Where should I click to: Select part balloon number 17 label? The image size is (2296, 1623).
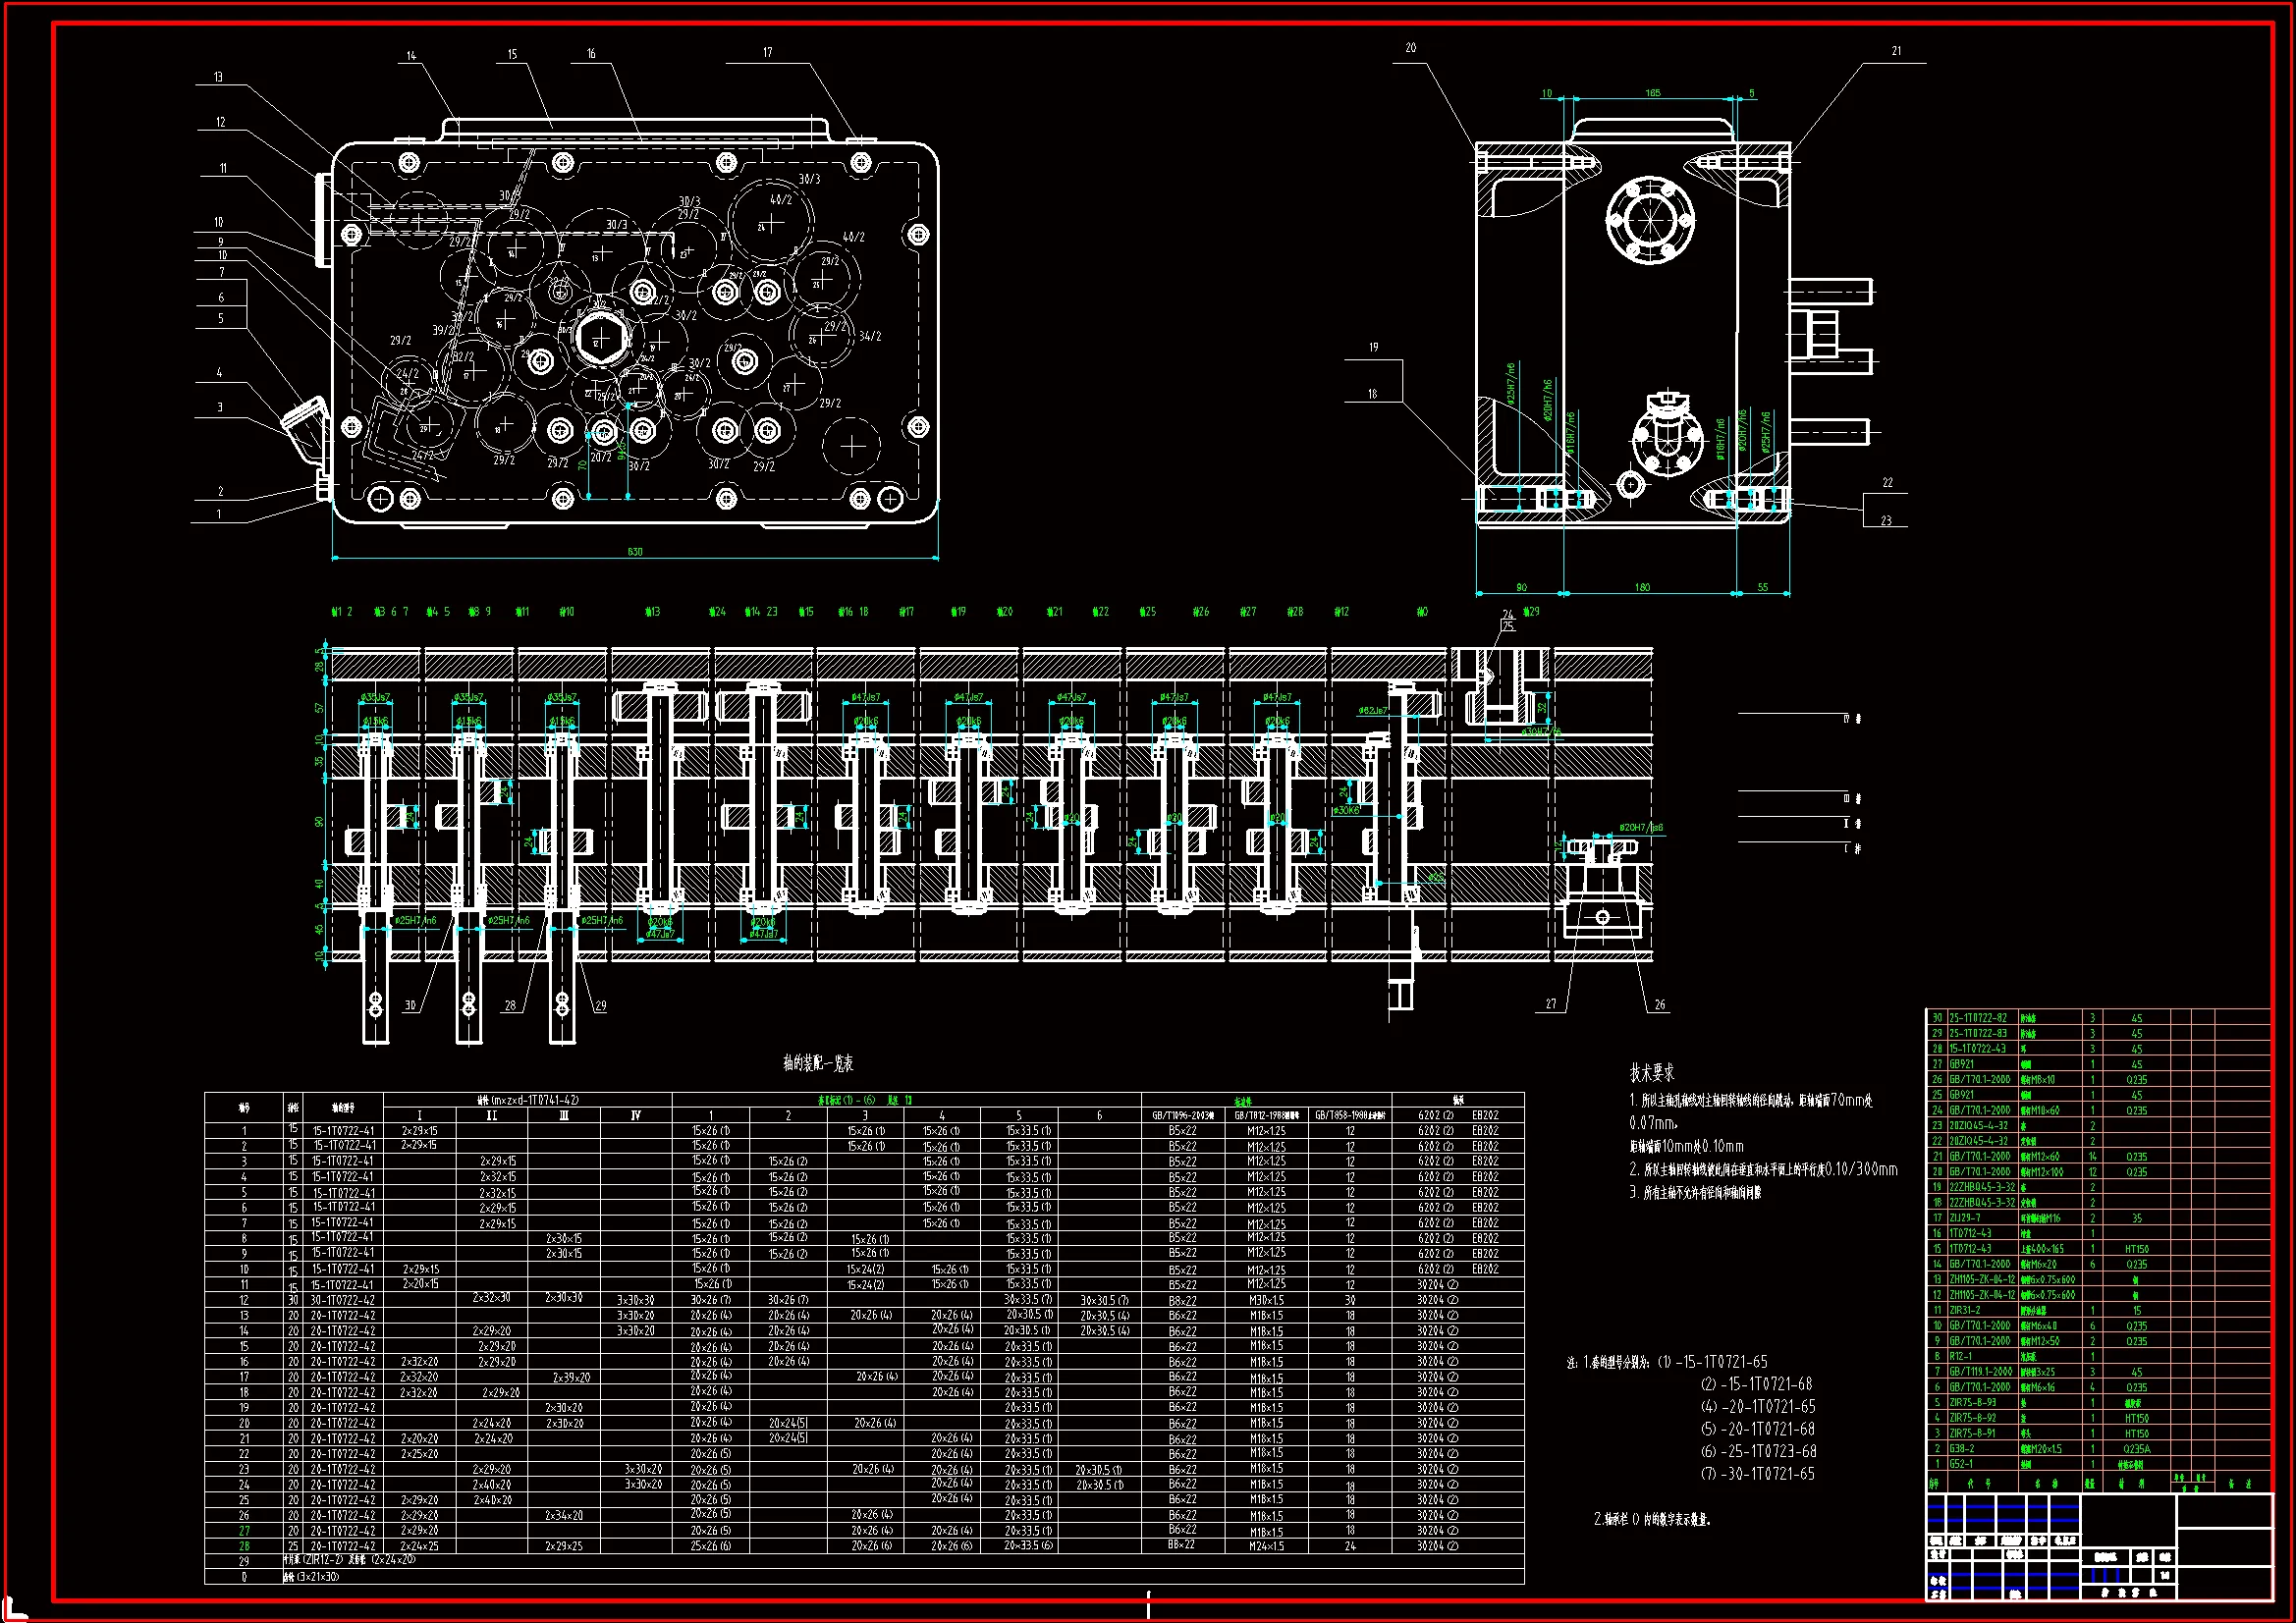768,53
